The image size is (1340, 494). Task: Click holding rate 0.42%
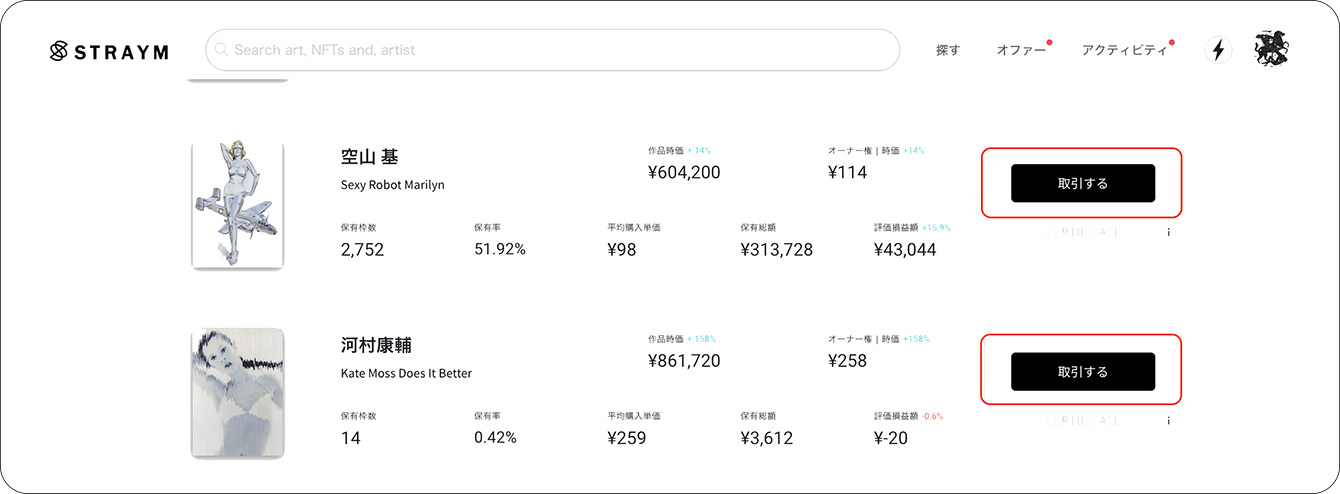pos(495,437)
